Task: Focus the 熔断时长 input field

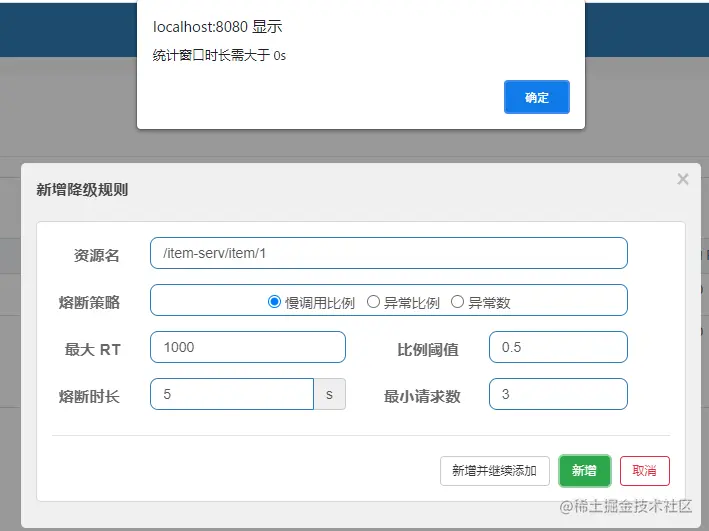Action: 232,394
